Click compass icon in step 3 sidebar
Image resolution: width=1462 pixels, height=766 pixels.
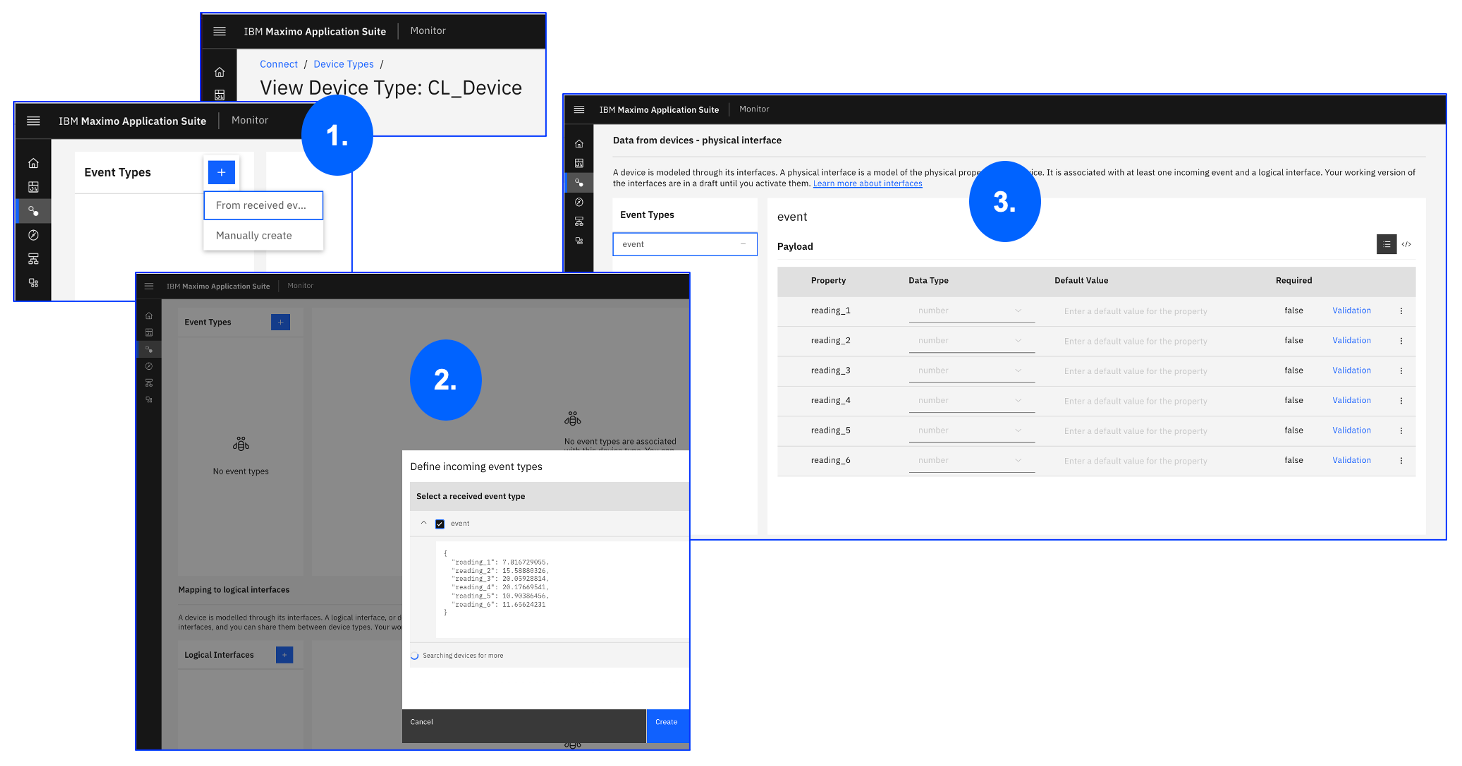click(579, 202)
